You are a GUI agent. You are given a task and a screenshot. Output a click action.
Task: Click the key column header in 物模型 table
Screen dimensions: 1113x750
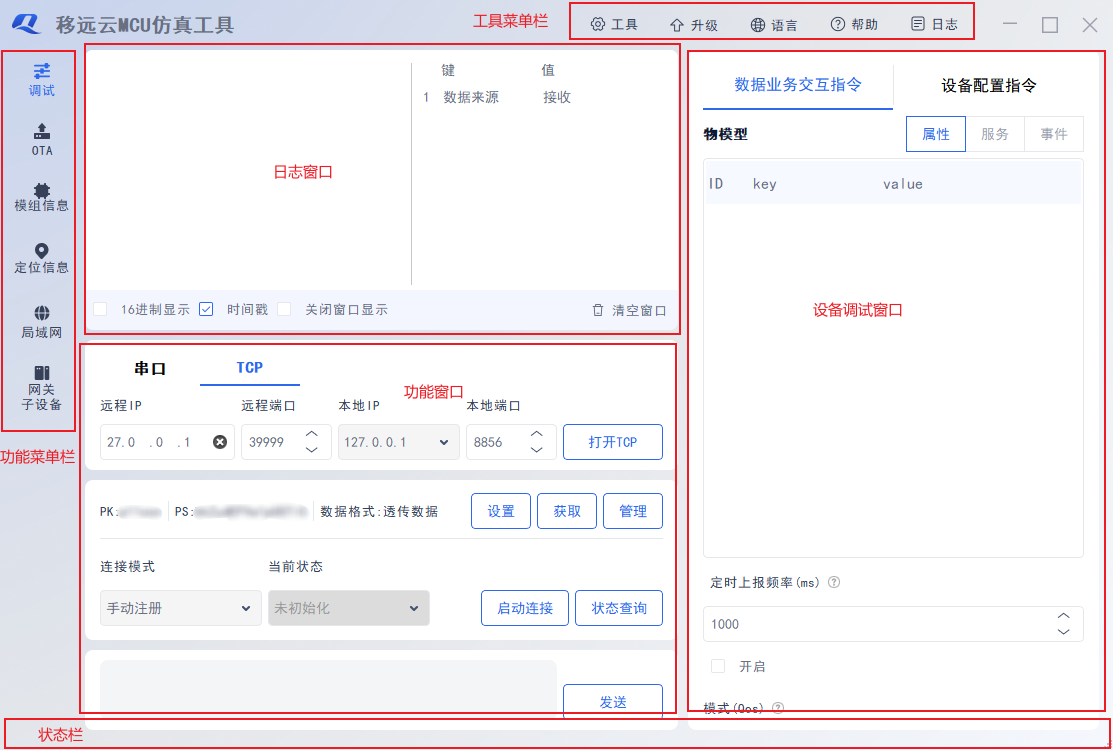tap(764, 184)
